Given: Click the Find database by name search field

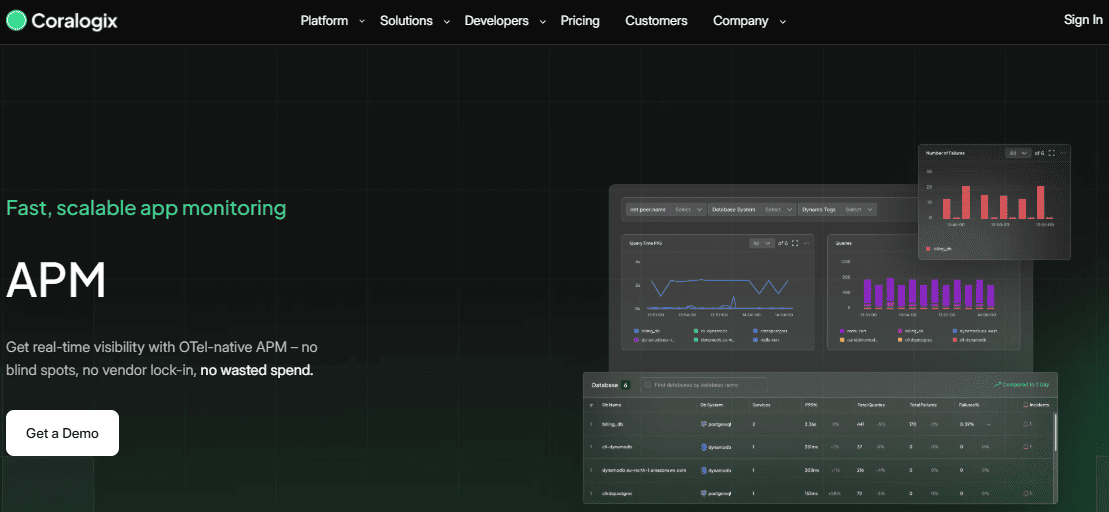Looking at the screenshot, I should coord(704,385).
